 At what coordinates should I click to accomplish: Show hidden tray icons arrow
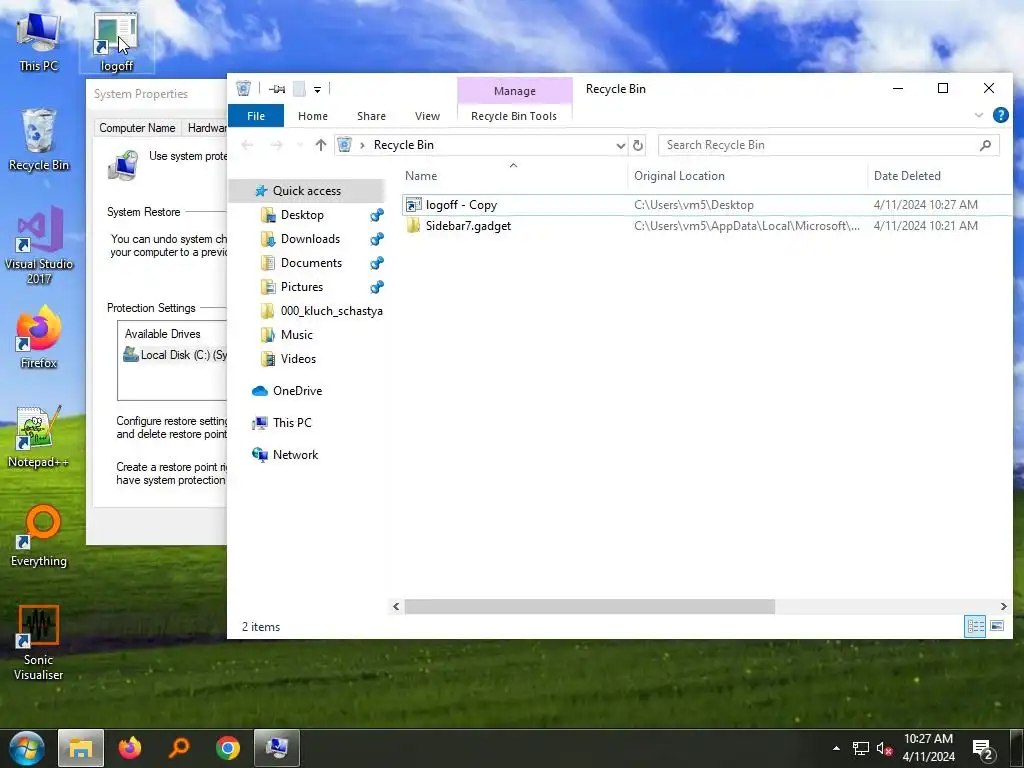click(836, 748)
